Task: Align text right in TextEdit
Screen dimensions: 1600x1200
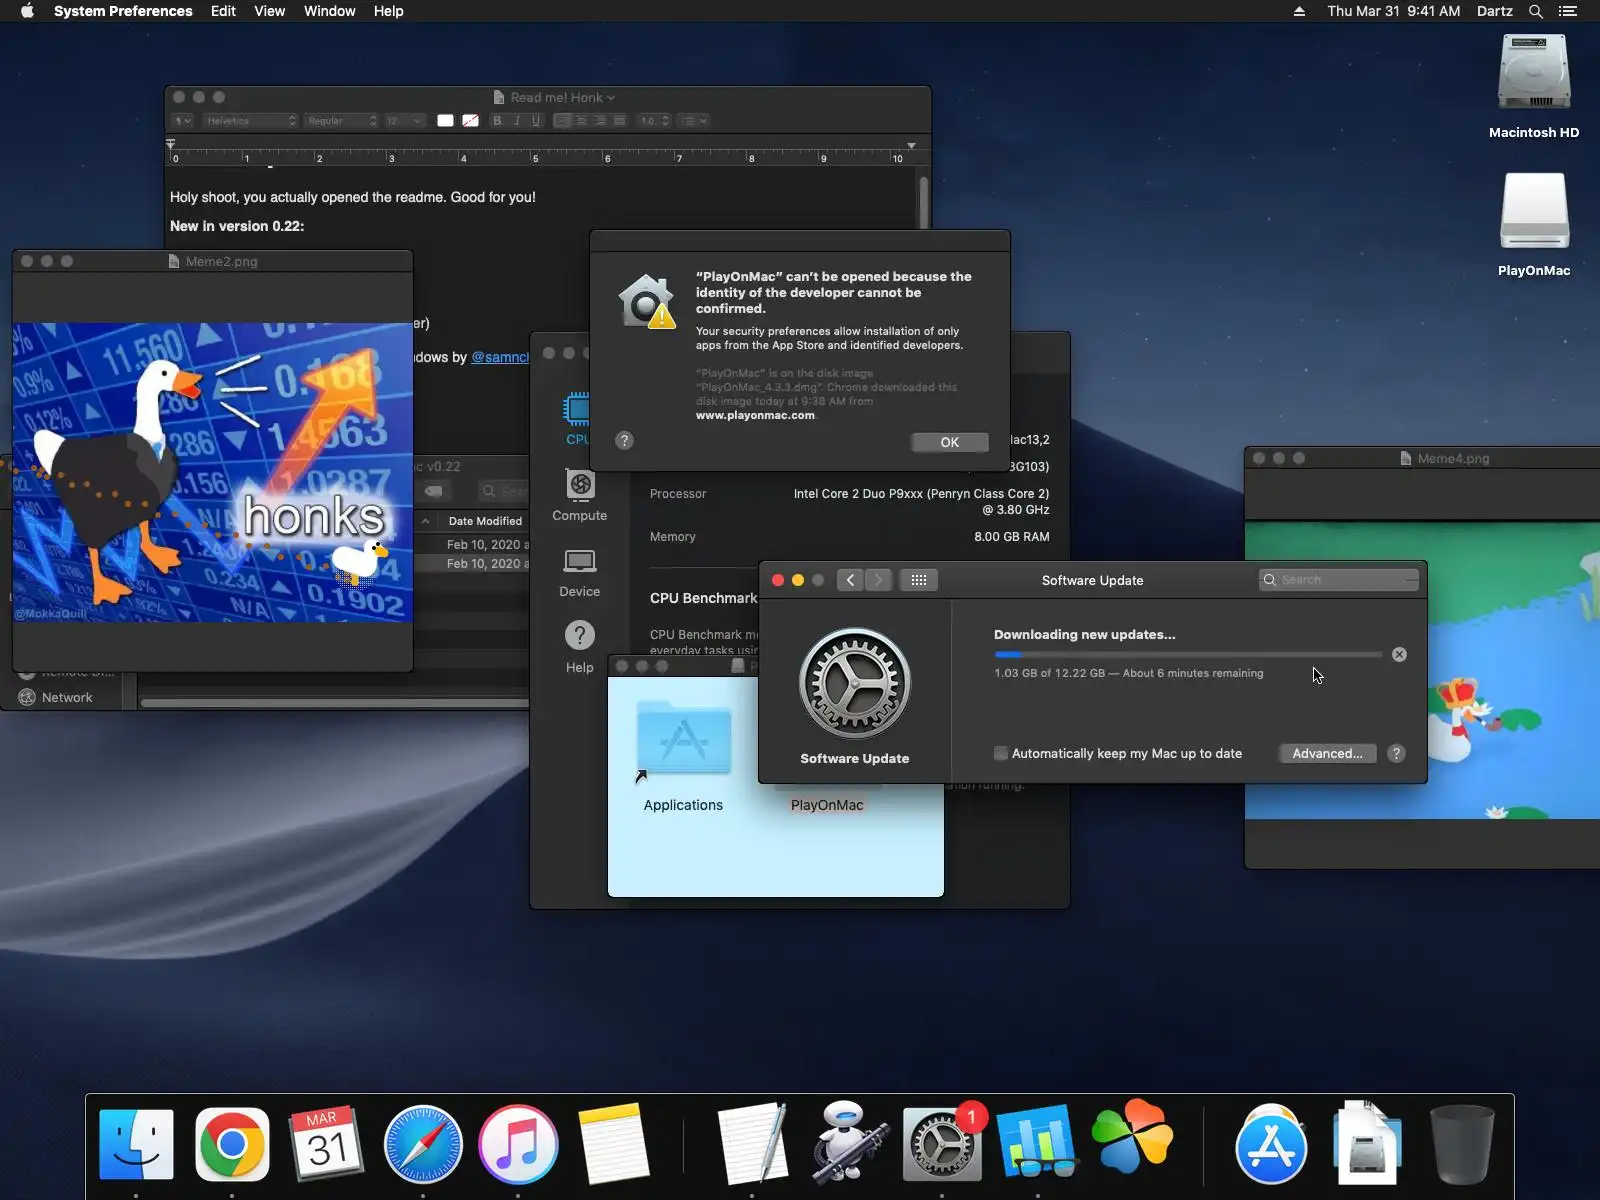Action: point(600,121)
